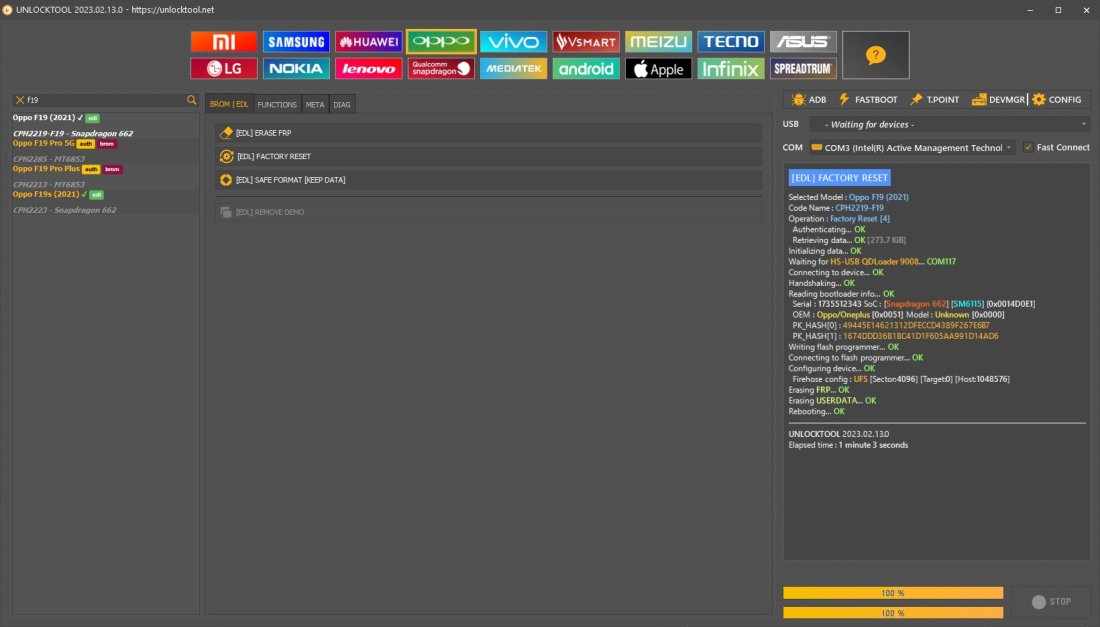Select the Meizu brand logo
Image resolution: width=1100 pixels, height=627 pixels.
tap(658, 41)
